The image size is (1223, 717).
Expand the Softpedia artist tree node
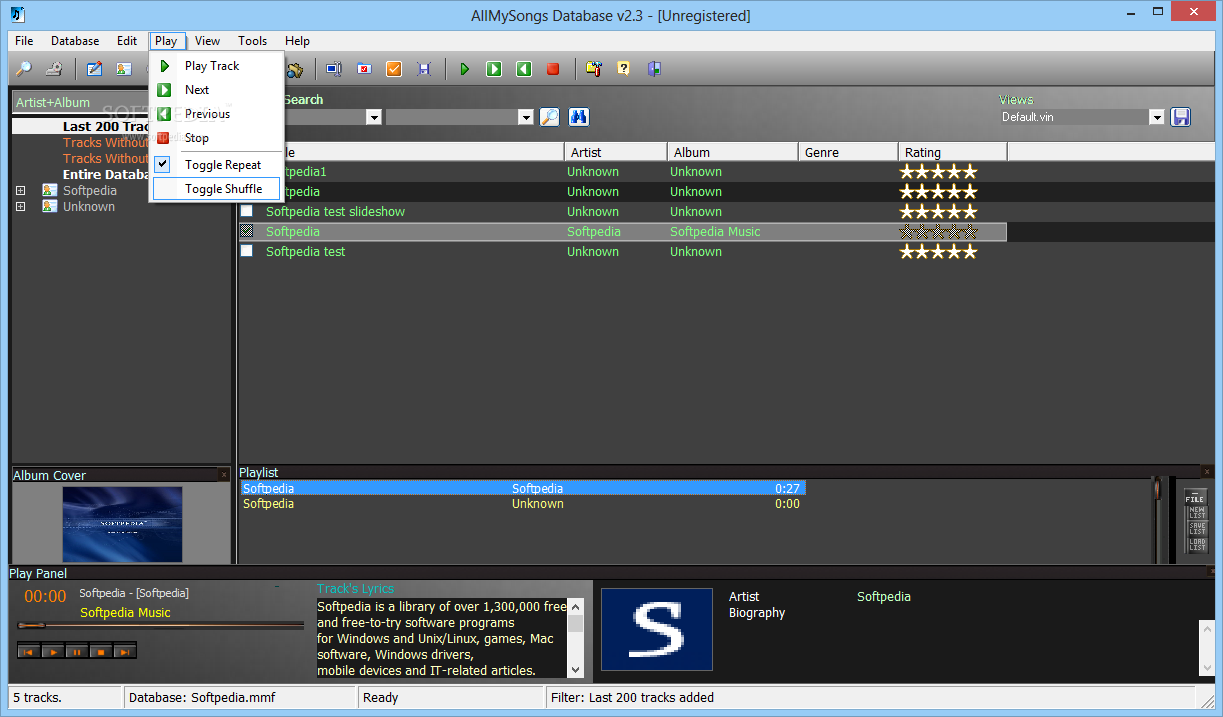click(x=20, y=190)
